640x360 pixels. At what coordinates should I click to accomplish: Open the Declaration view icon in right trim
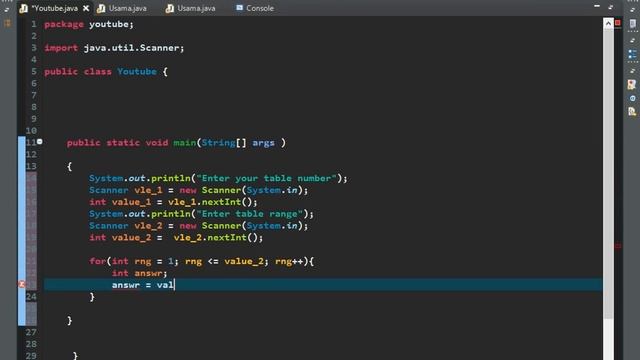632,111
